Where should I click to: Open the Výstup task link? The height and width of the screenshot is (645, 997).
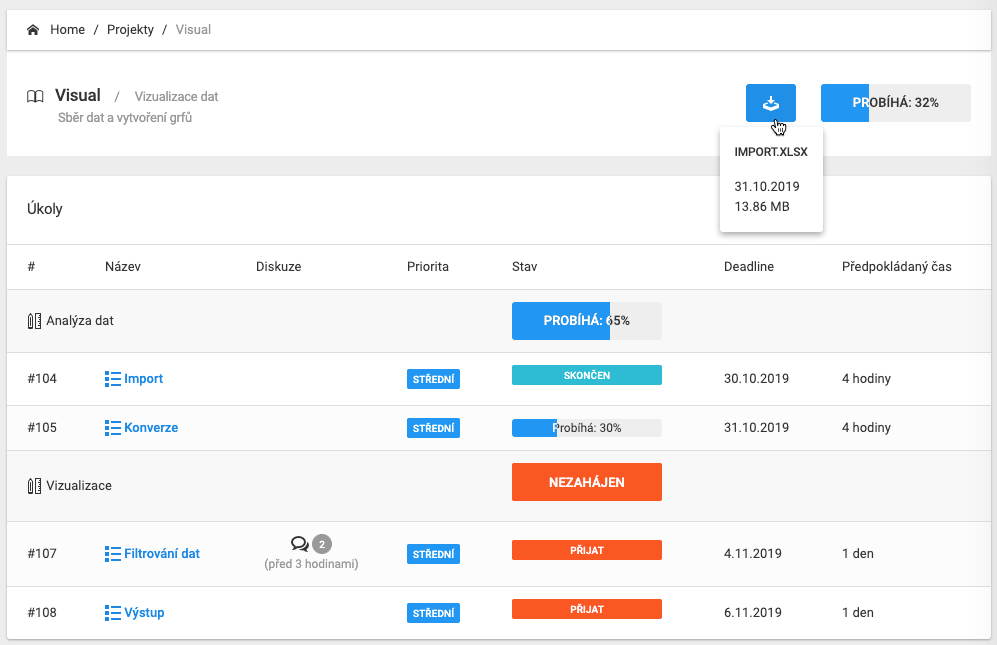(x=144, y=613)
